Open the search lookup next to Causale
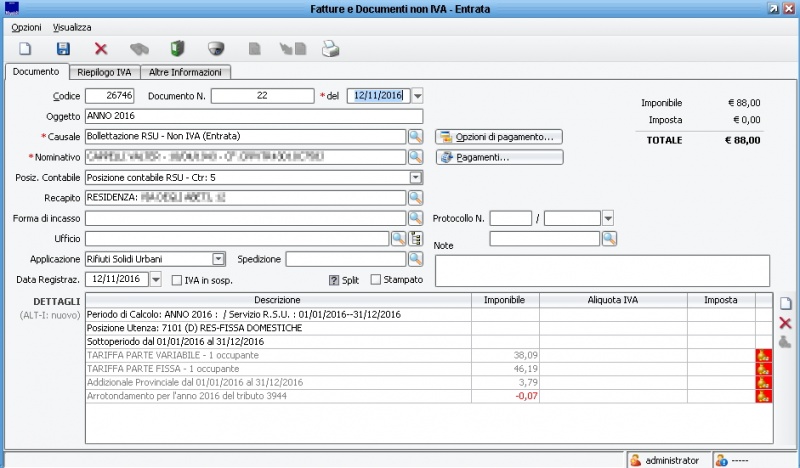Screen dimensions: 800x468 (415, 136)
